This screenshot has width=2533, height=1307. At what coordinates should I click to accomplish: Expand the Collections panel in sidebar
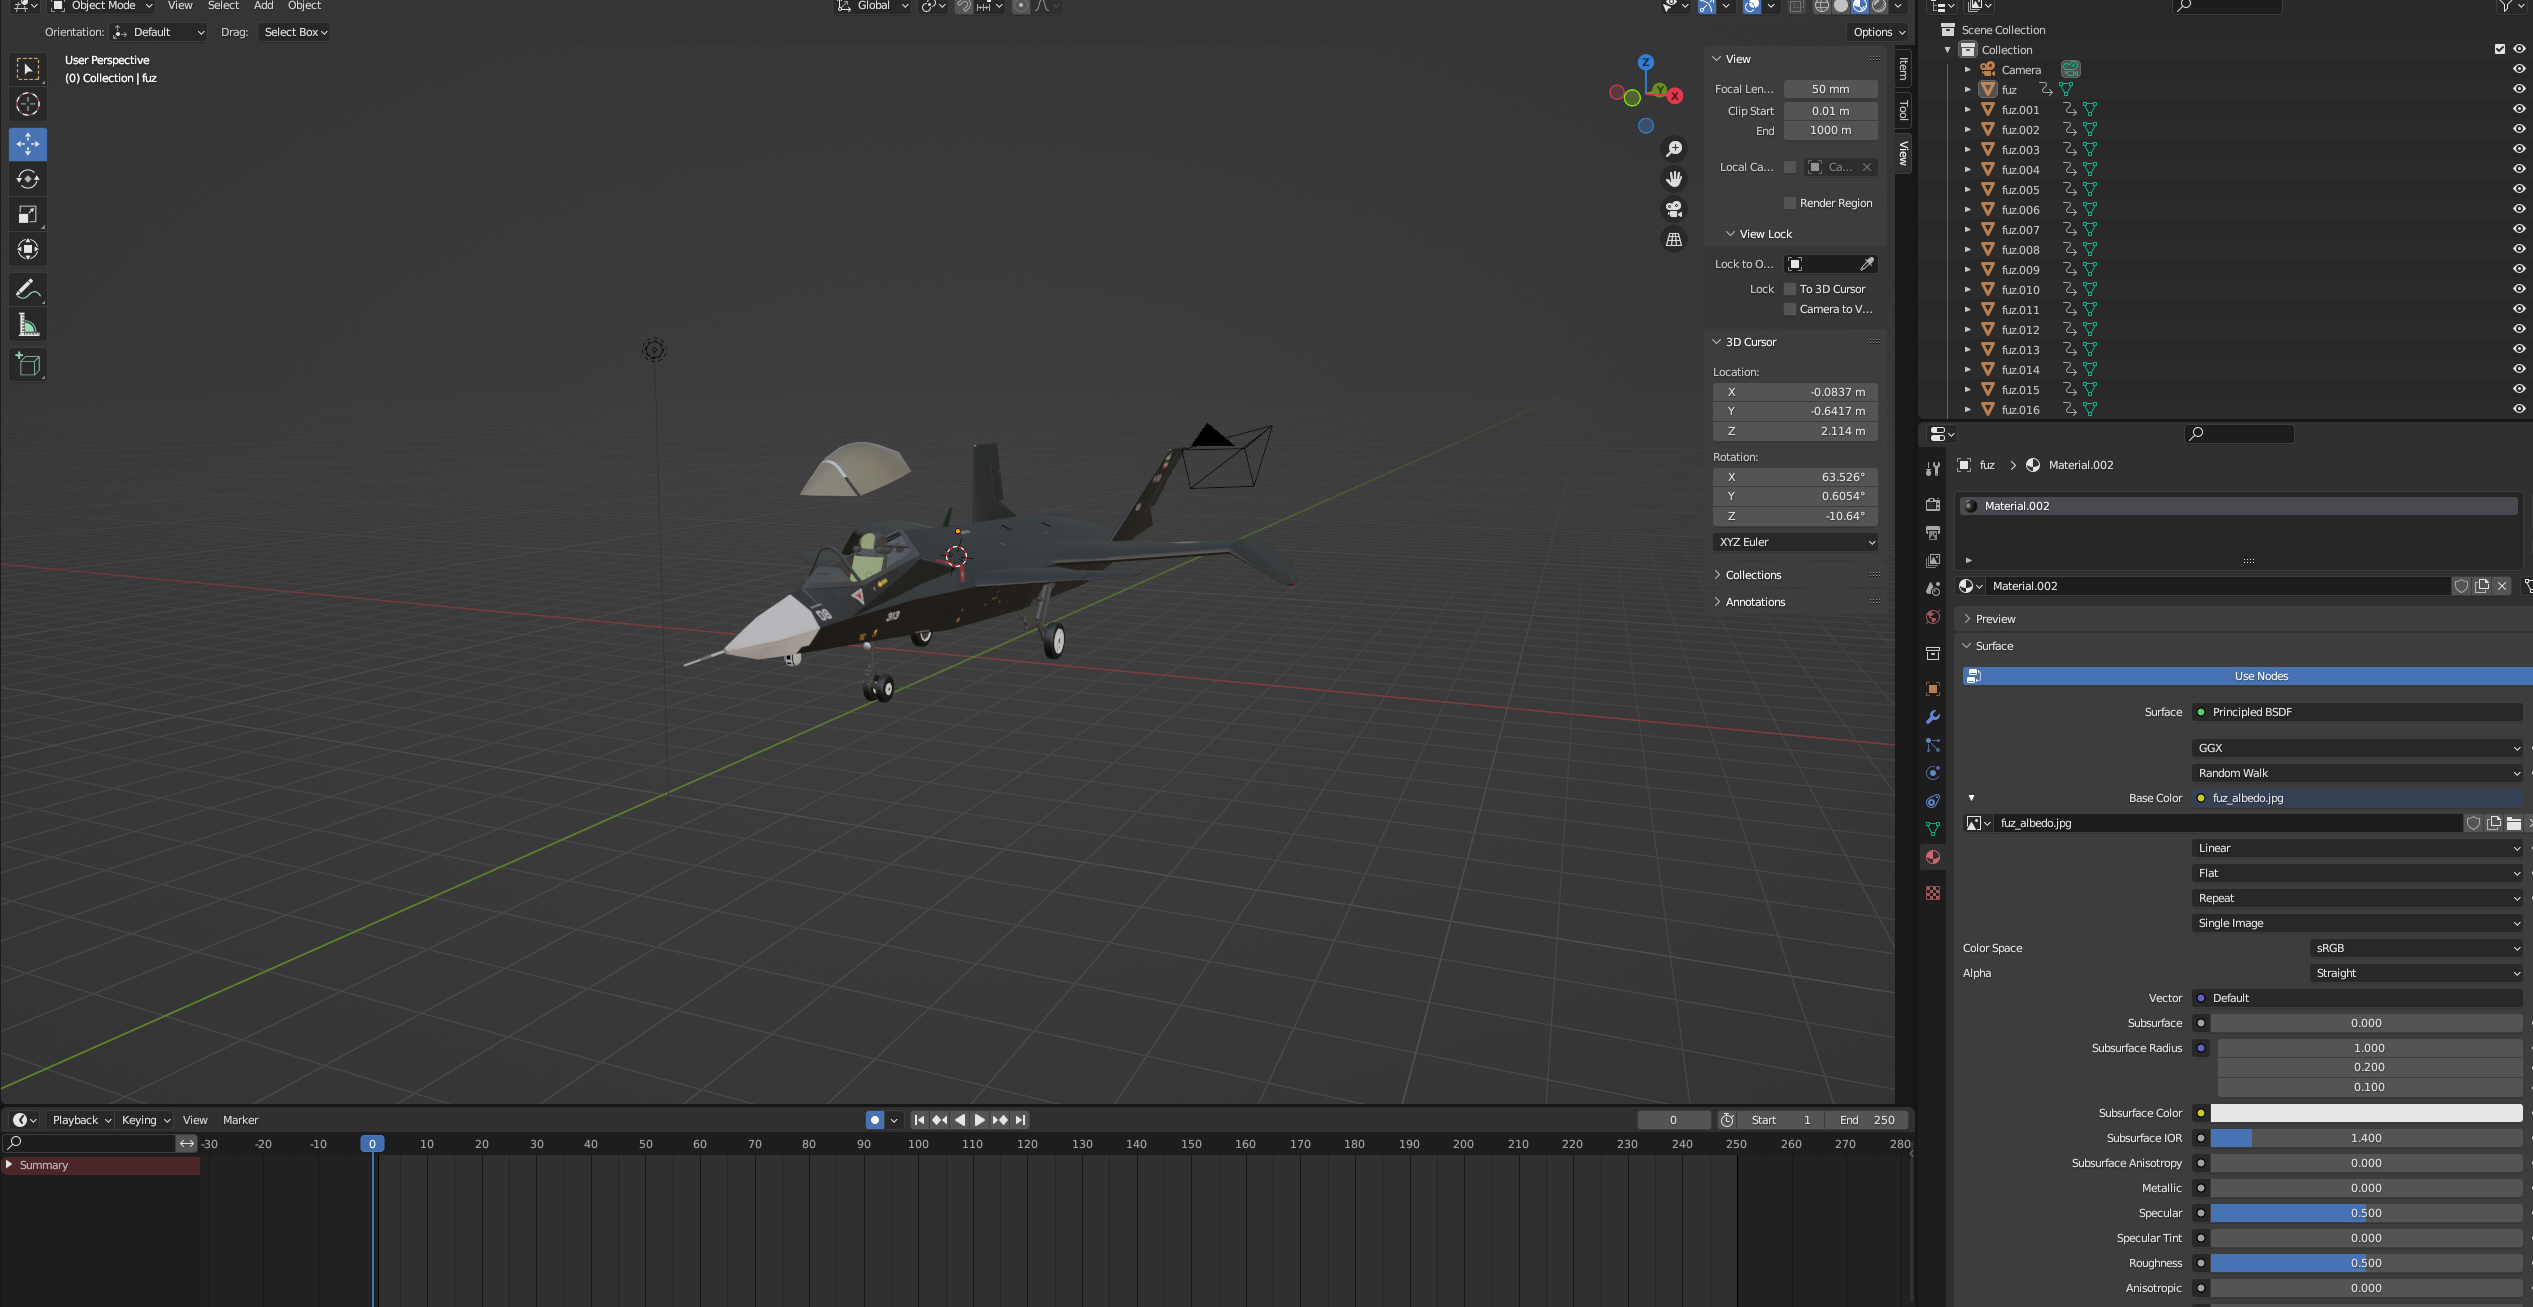coord(1753,575)
